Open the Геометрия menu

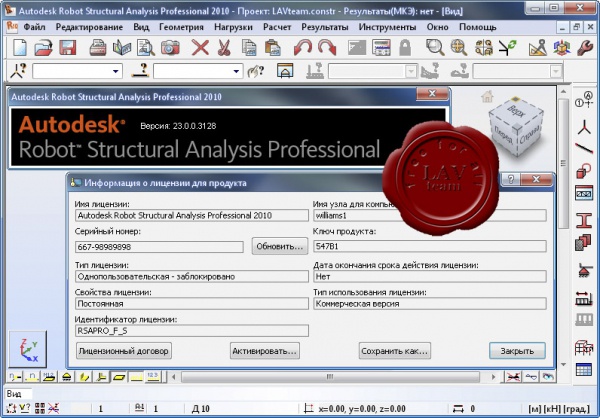coord(181,27)
